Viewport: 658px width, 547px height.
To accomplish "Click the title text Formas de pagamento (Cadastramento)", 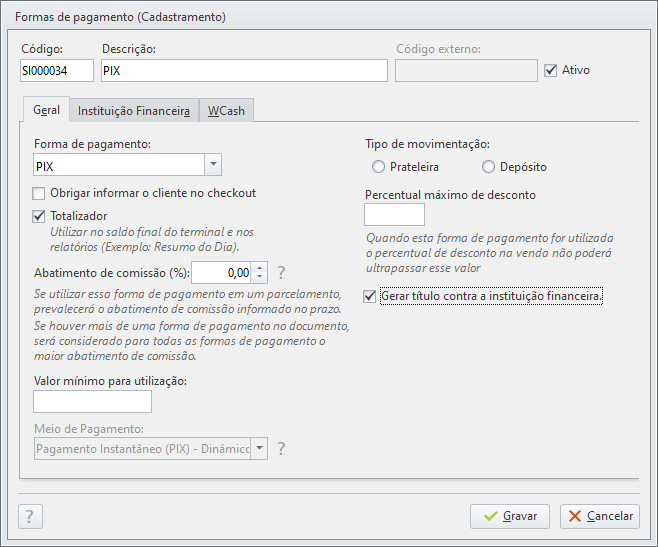I will point(120,17).
